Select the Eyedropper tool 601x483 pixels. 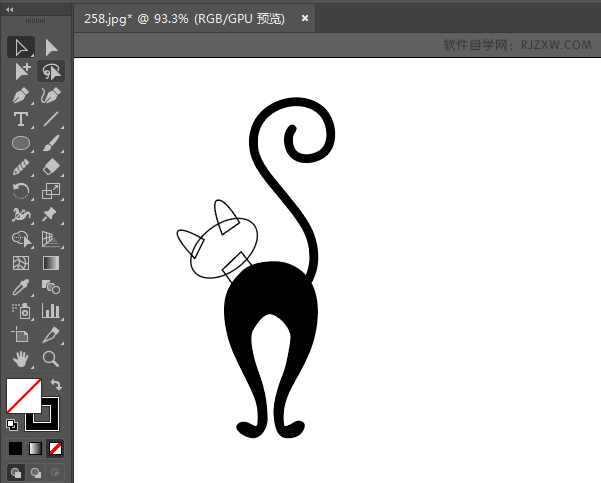(21, 287)
